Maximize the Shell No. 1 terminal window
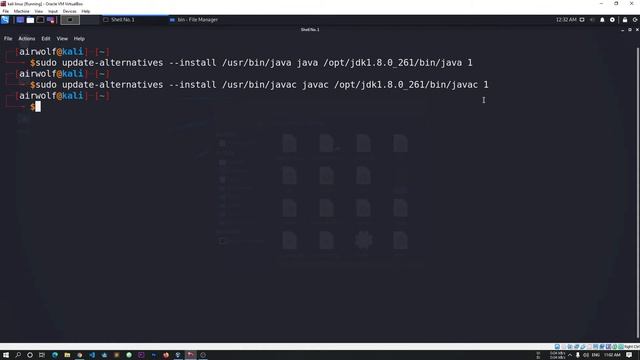 pos(630,30)
